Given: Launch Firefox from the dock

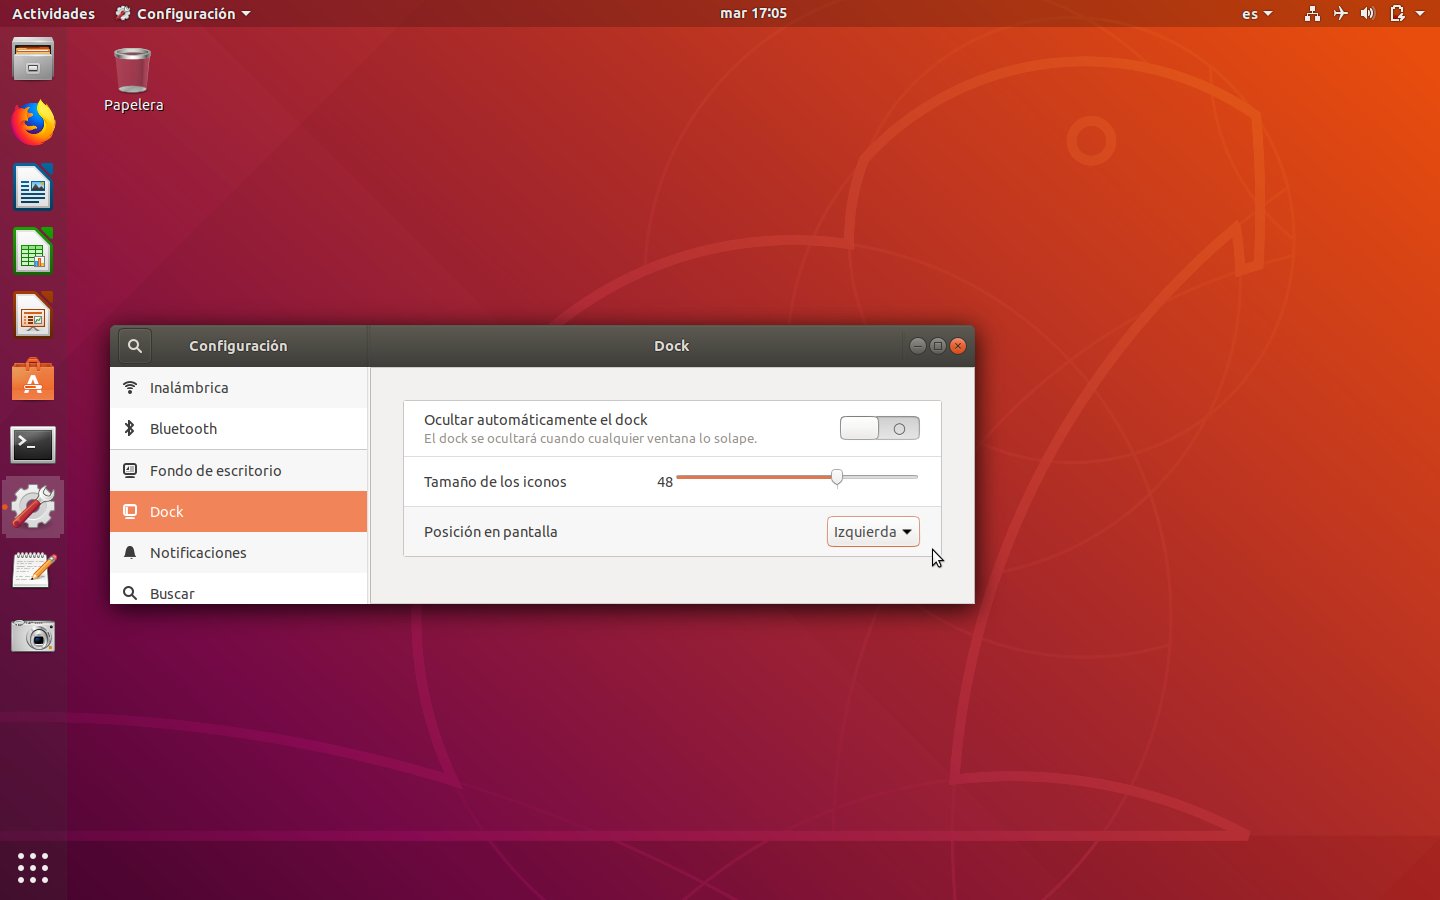Looking at the screenshot, I should (33, 123).
